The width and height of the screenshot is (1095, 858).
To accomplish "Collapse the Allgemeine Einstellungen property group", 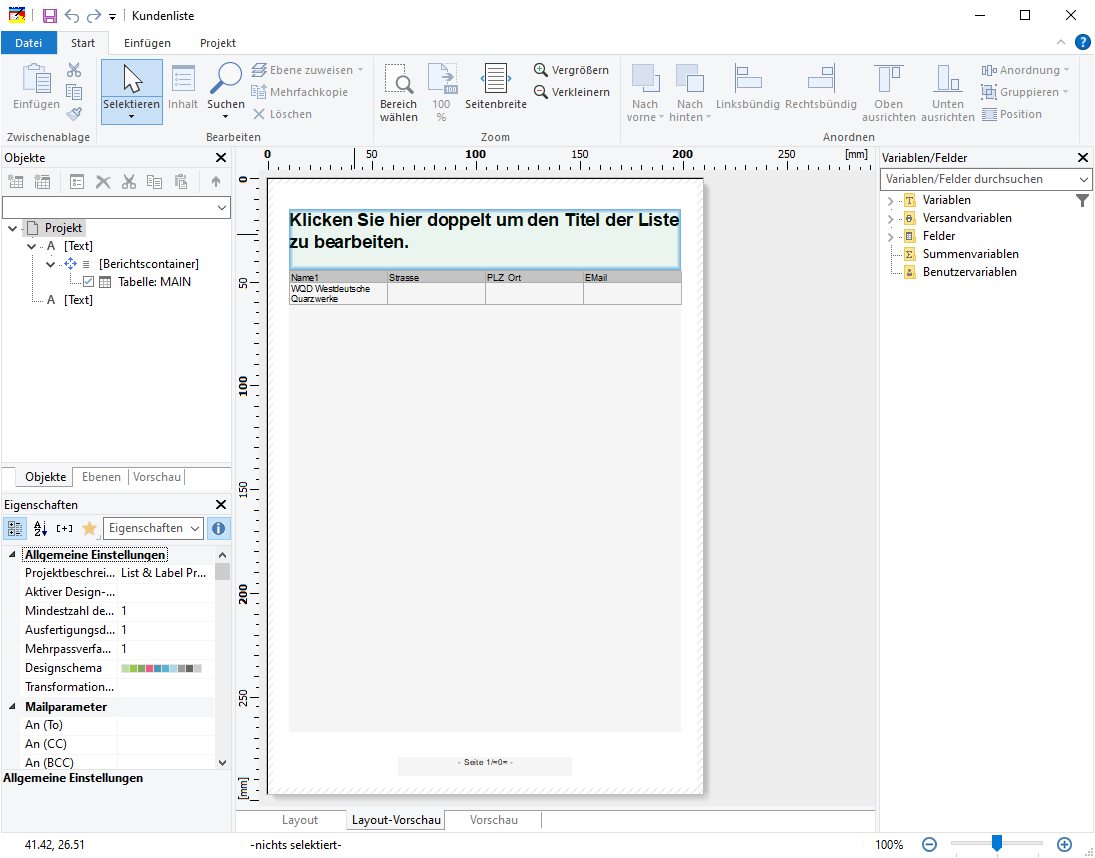I will [12, 554].
